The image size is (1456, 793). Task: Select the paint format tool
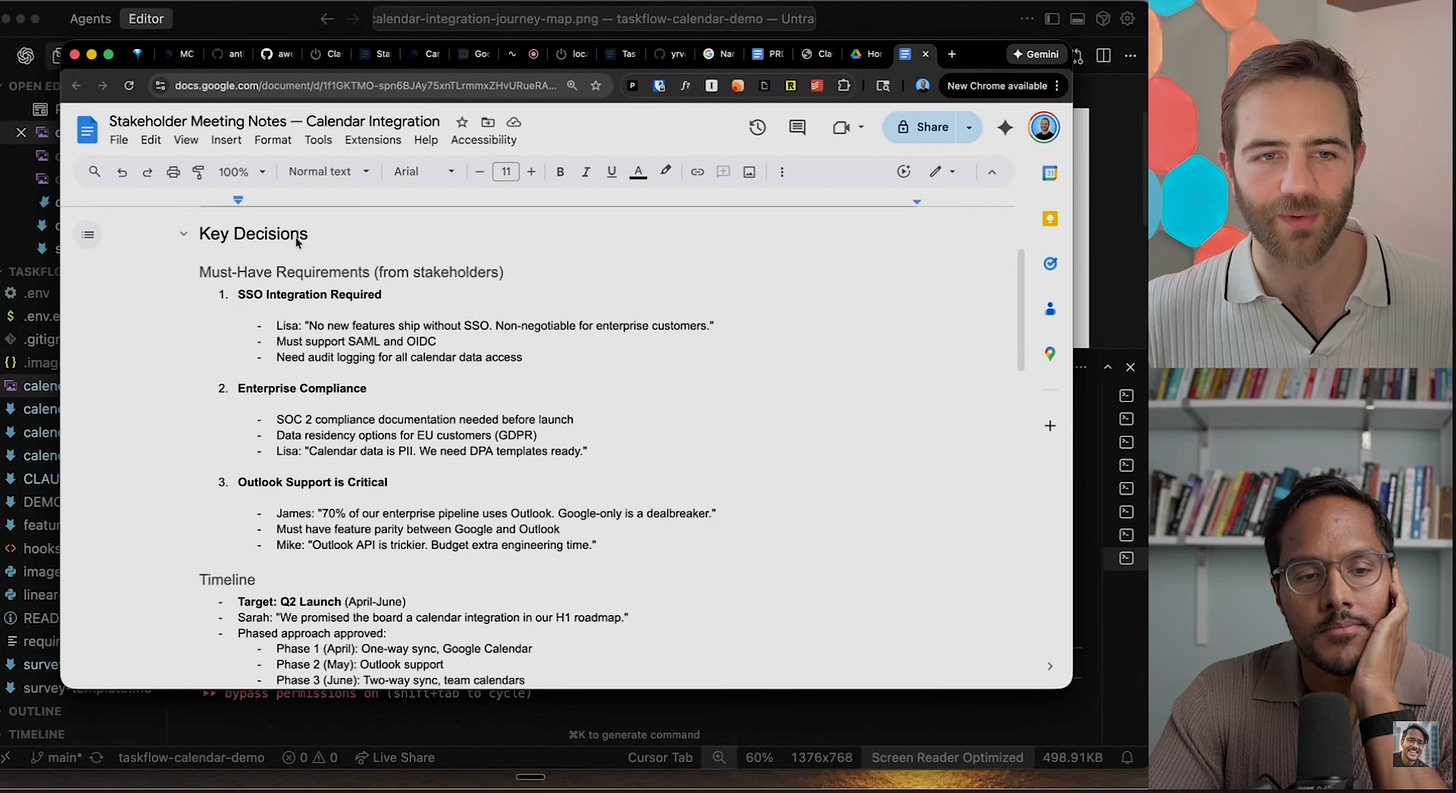click(198, 172)
